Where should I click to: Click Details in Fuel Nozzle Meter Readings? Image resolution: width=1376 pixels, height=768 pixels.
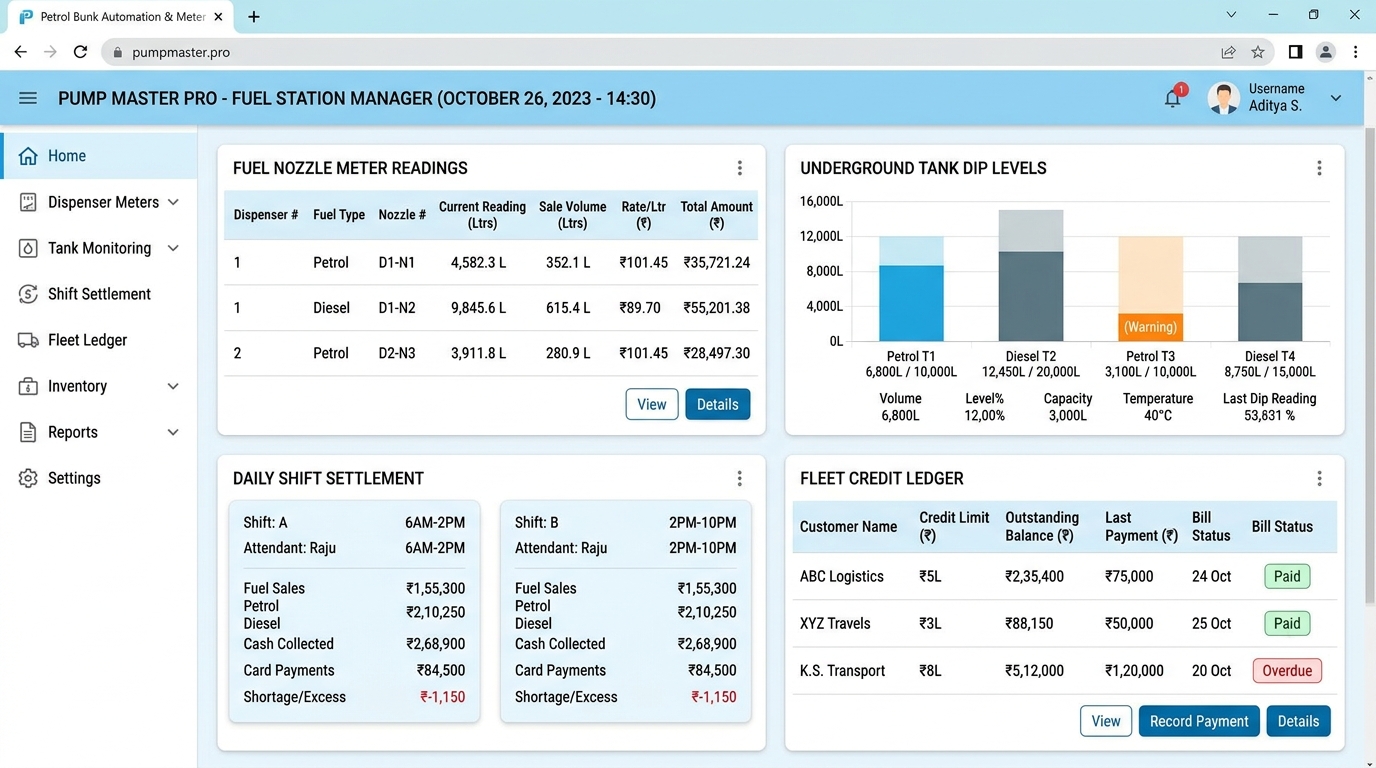(x=718, y=404)
